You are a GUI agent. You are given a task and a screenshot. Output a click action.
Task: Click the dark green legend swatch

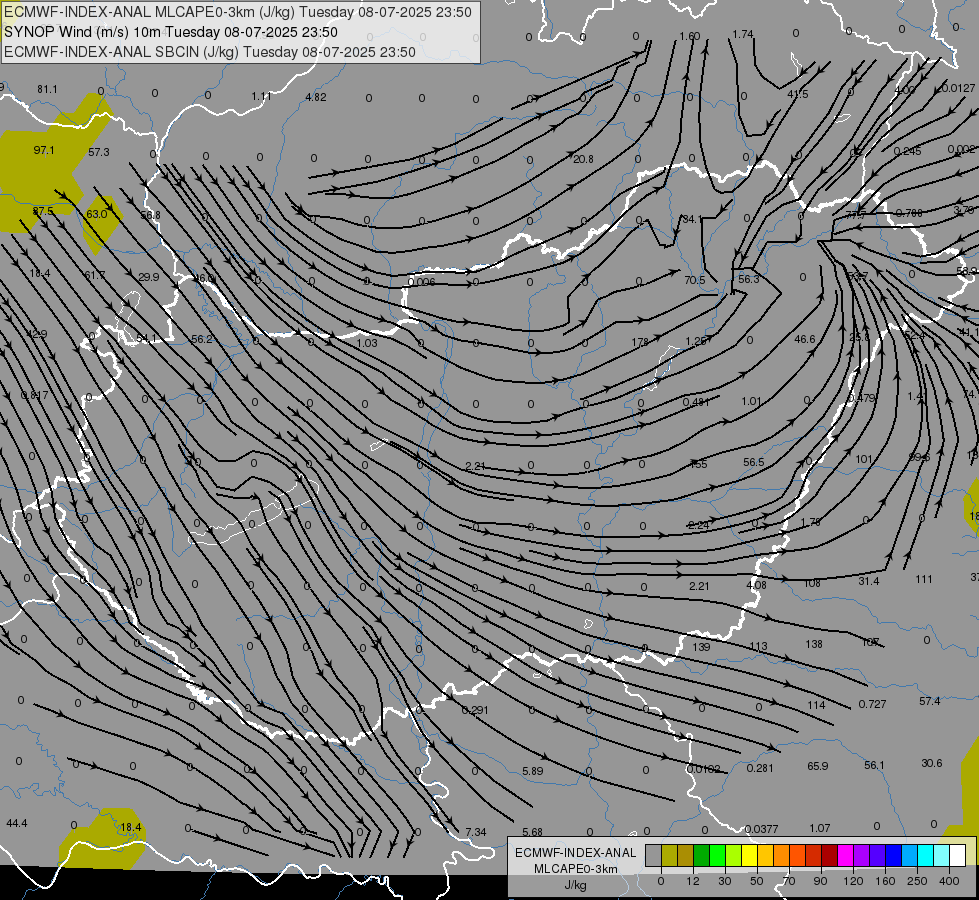coord(701,856)
